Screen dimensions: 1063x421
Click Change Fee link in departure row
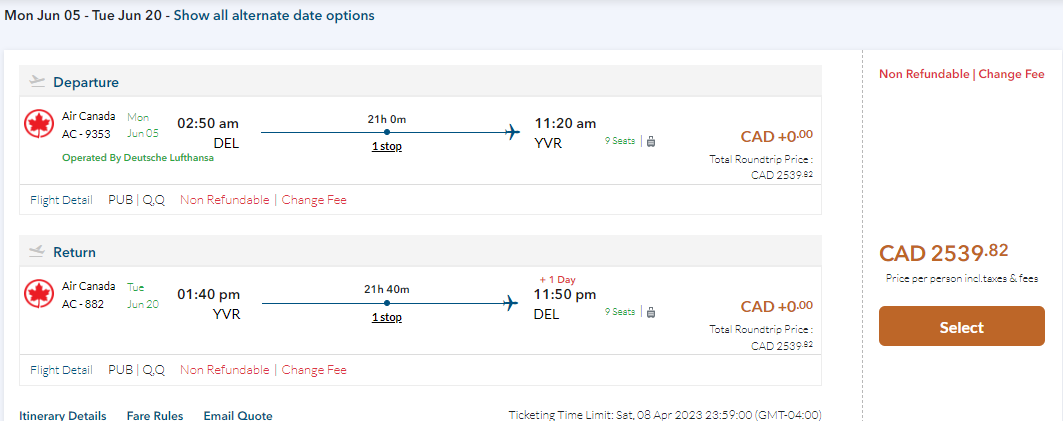[x=314, y=200]
